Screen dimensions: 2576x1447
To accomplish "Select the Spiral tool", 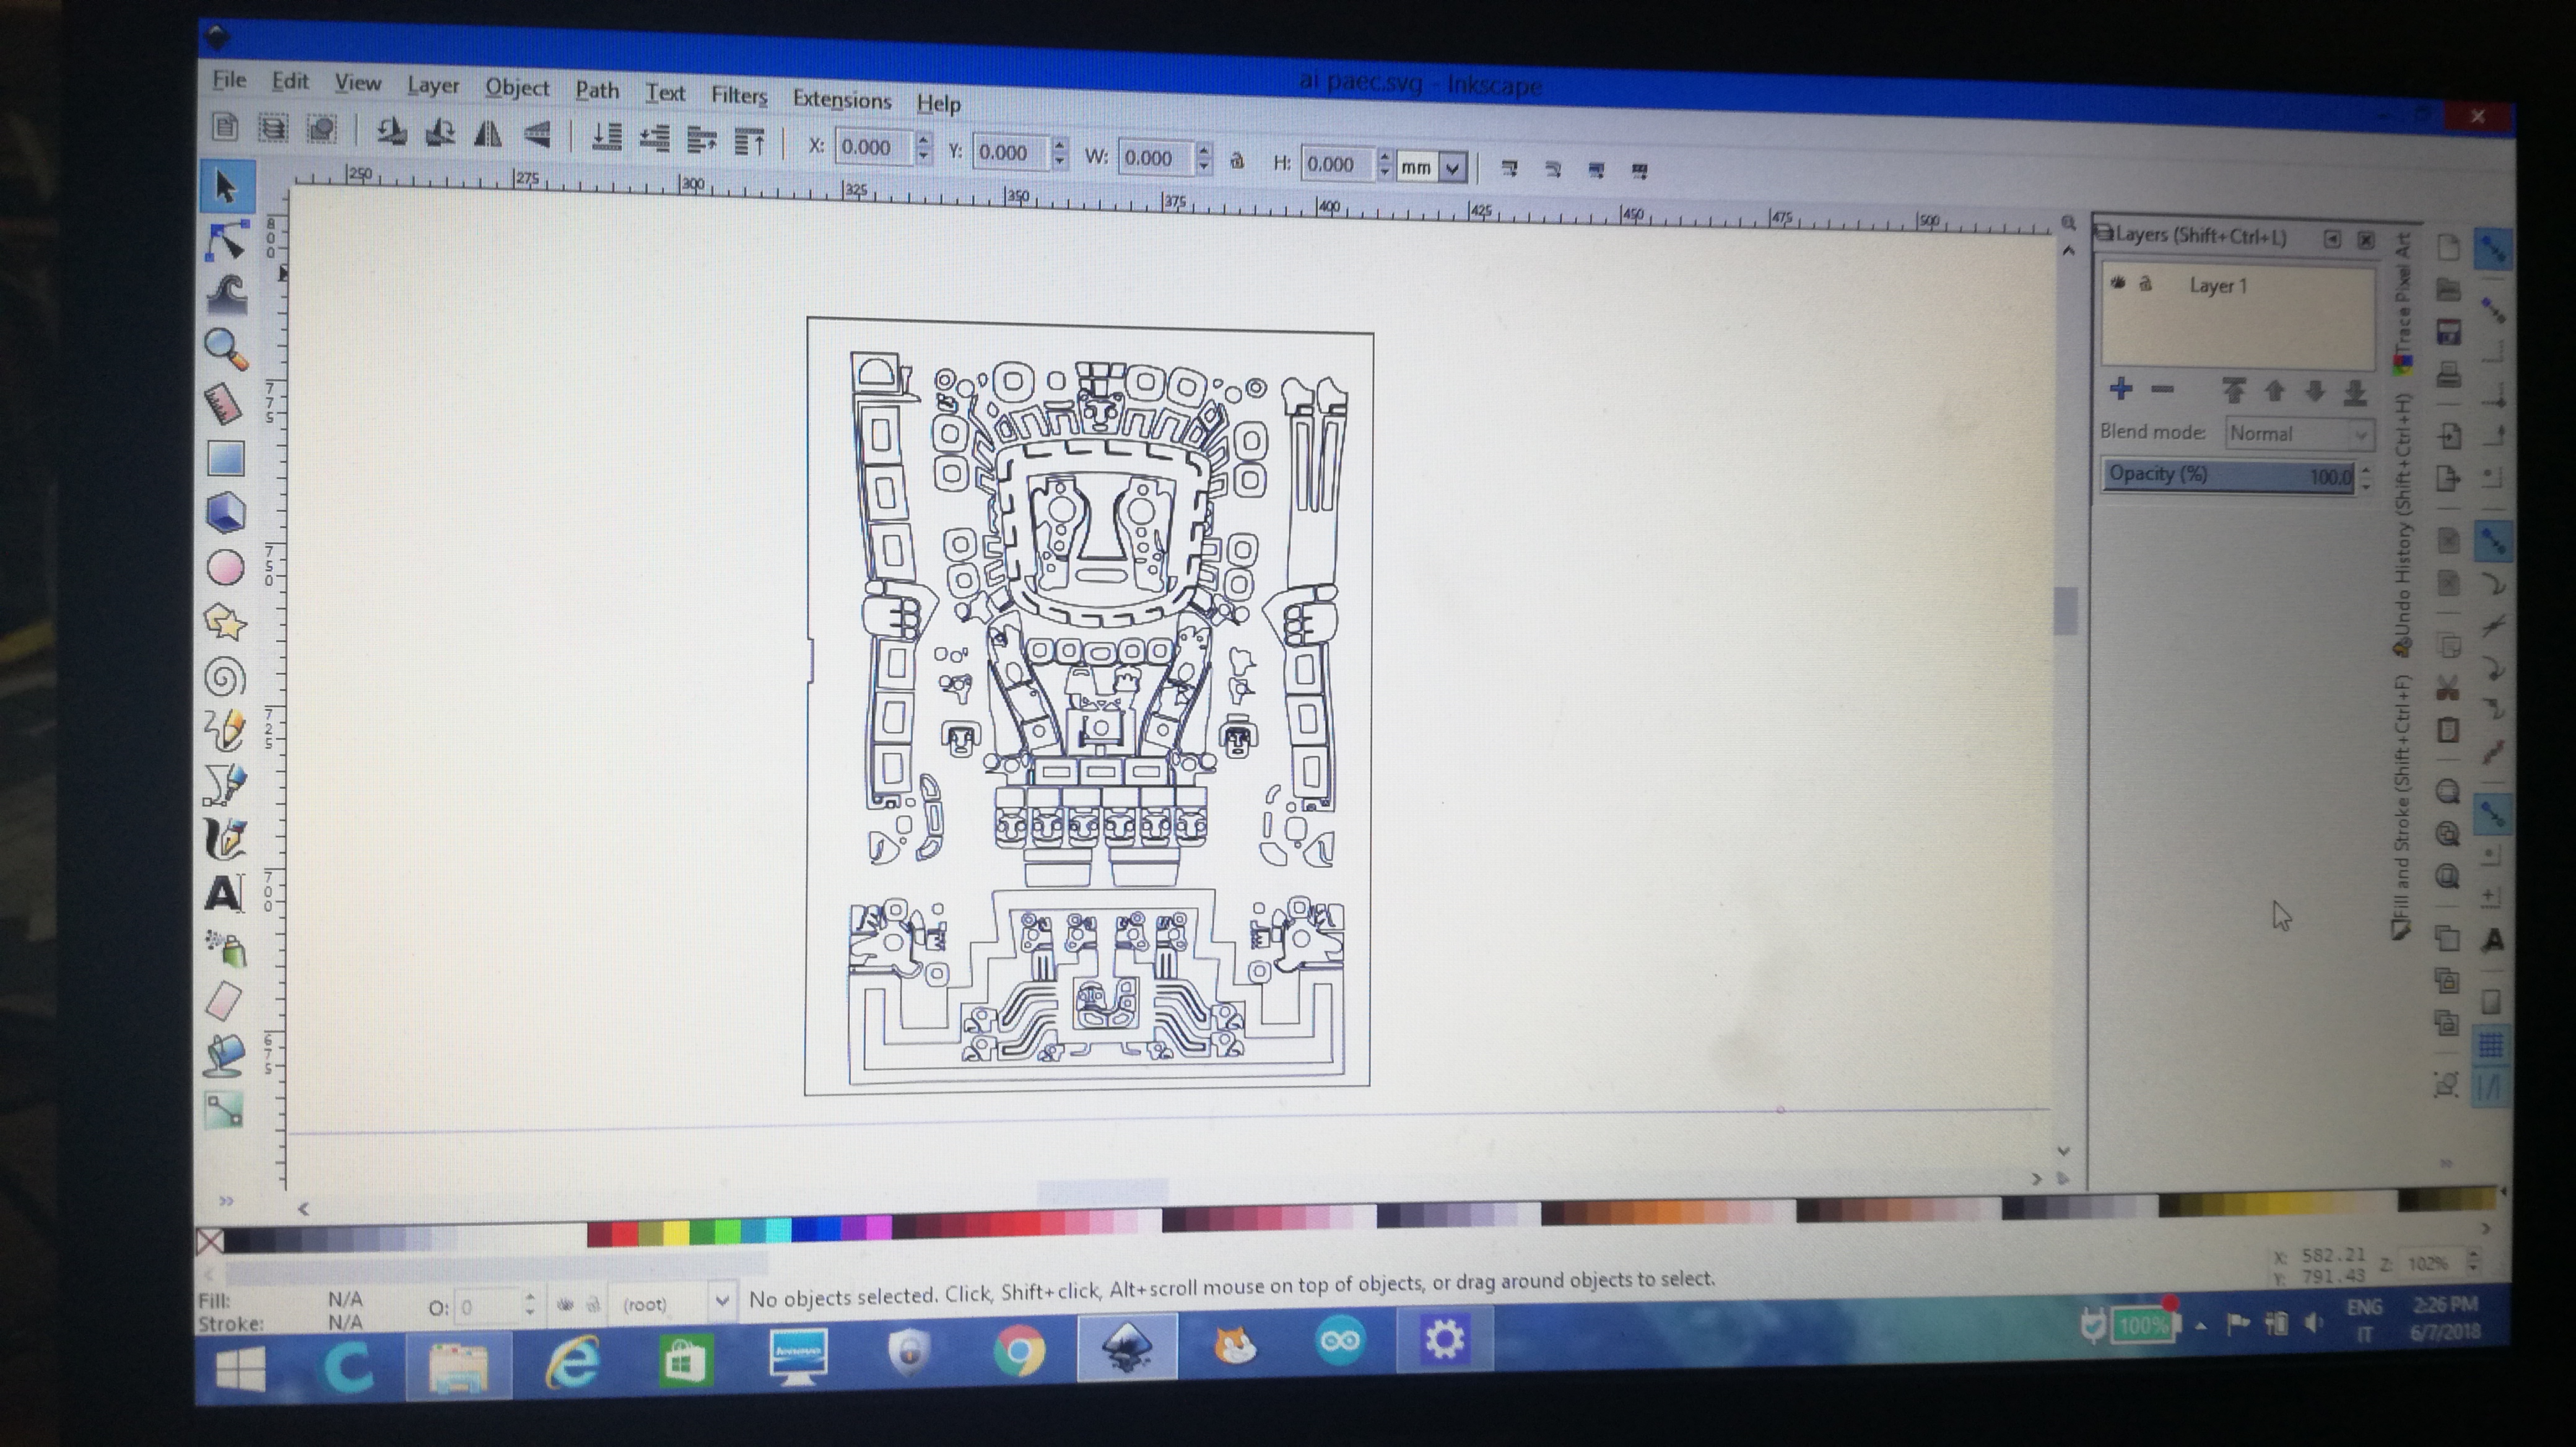I will (225, 677).
